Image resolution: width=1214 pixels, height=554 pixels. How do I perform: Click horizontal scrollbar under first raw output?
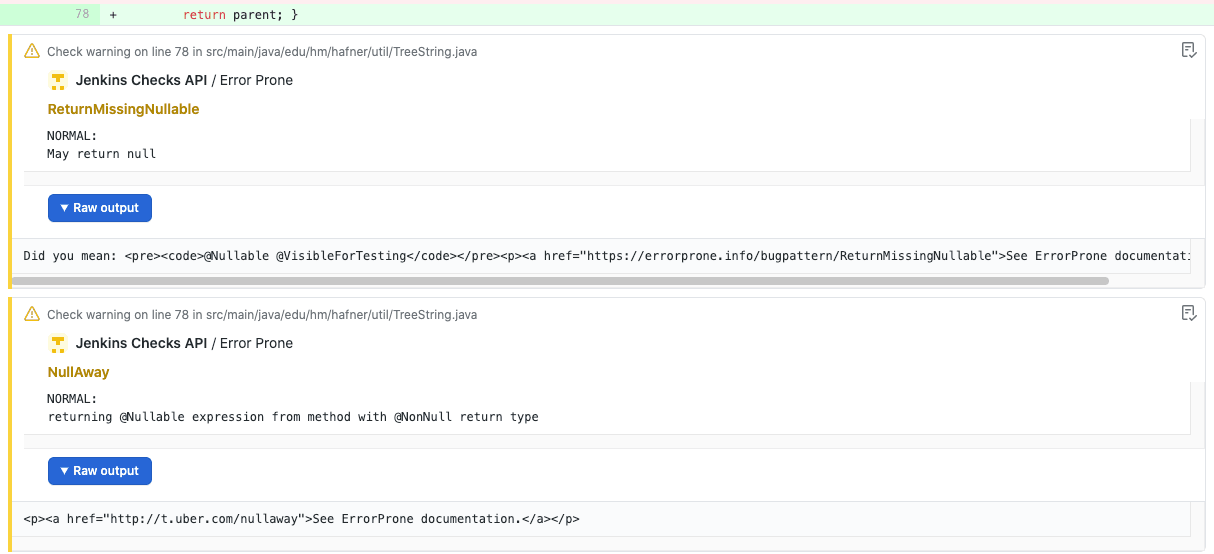(560, 281)
